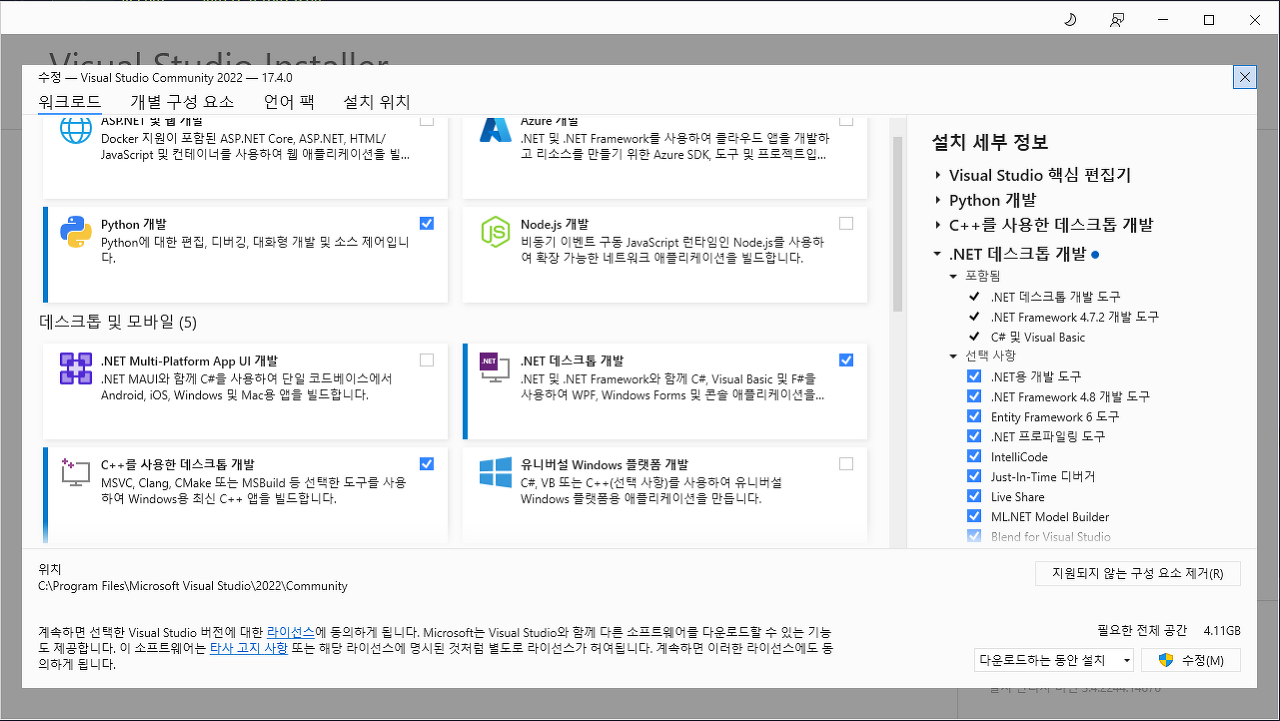Uncheck the Just-In-Time 디버거 option
This screenshot has width=1280, height=721.
pos(974,476)
